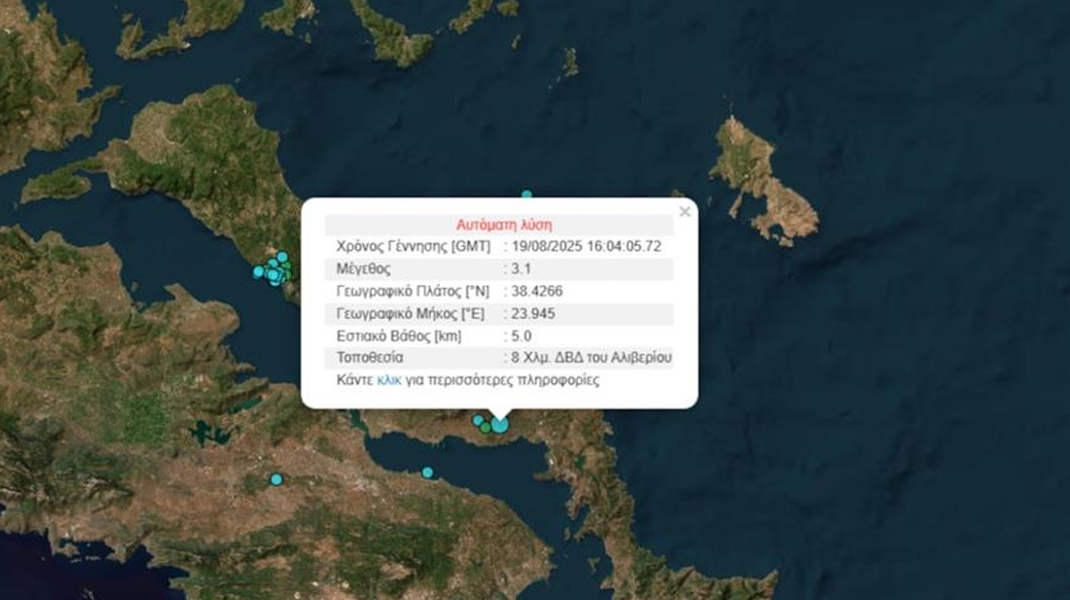Select the leftmost cyan marker in the western cluster

point(259,271)
